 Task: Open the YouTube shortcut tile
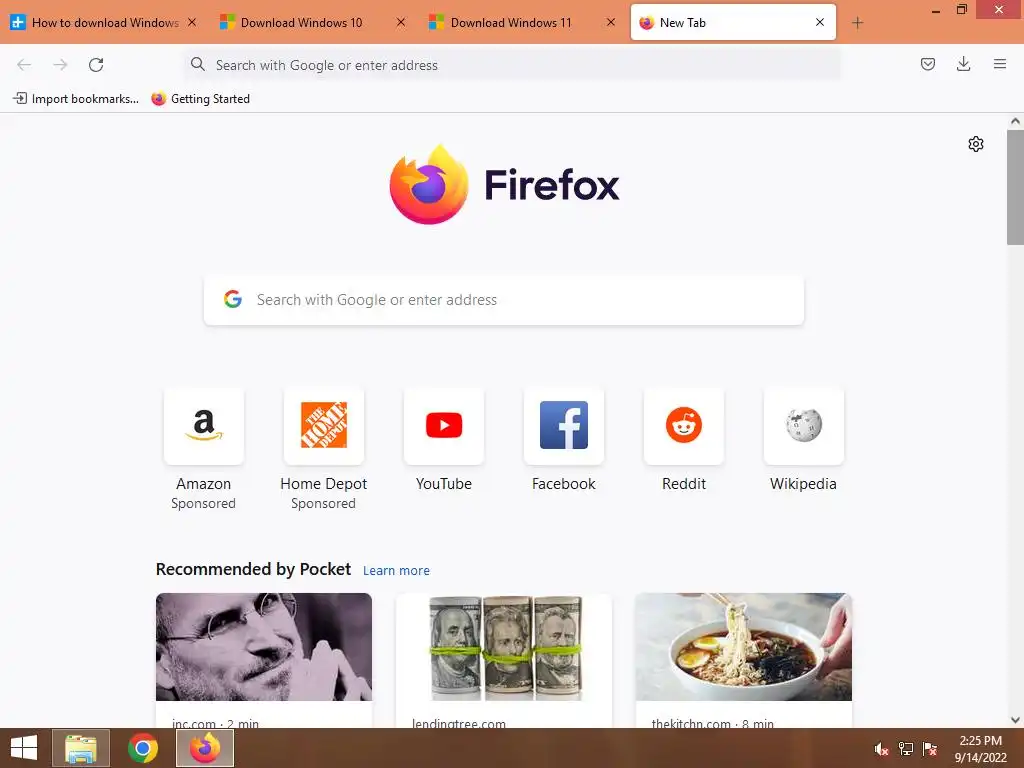(x=443, y=426)
